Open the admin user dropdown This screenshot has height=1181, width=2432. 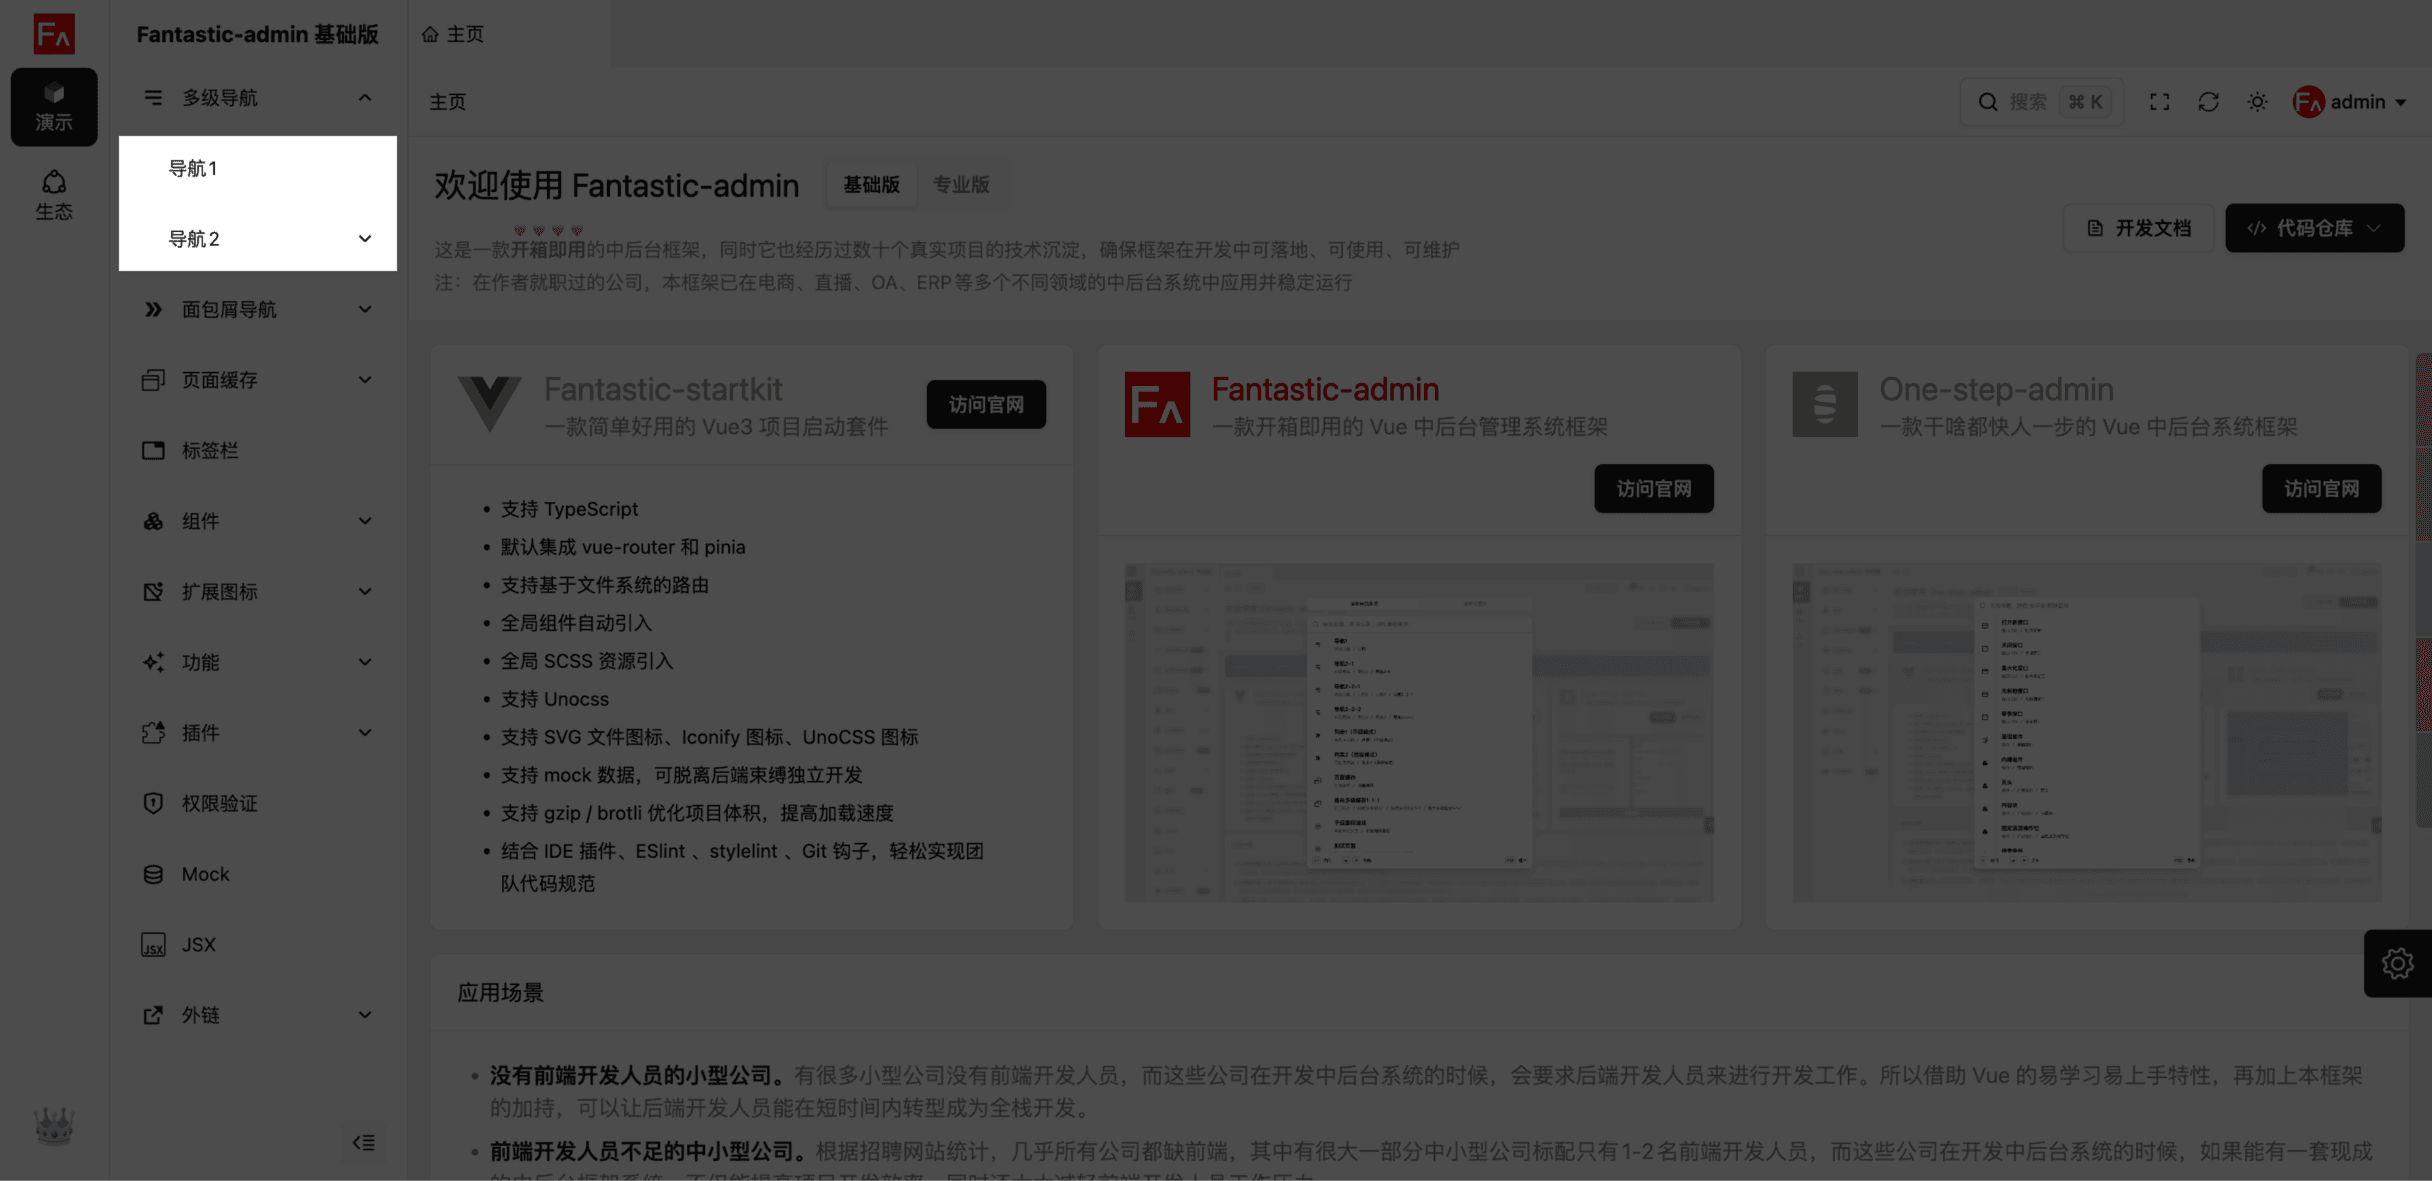click(x=2349, y=102)
